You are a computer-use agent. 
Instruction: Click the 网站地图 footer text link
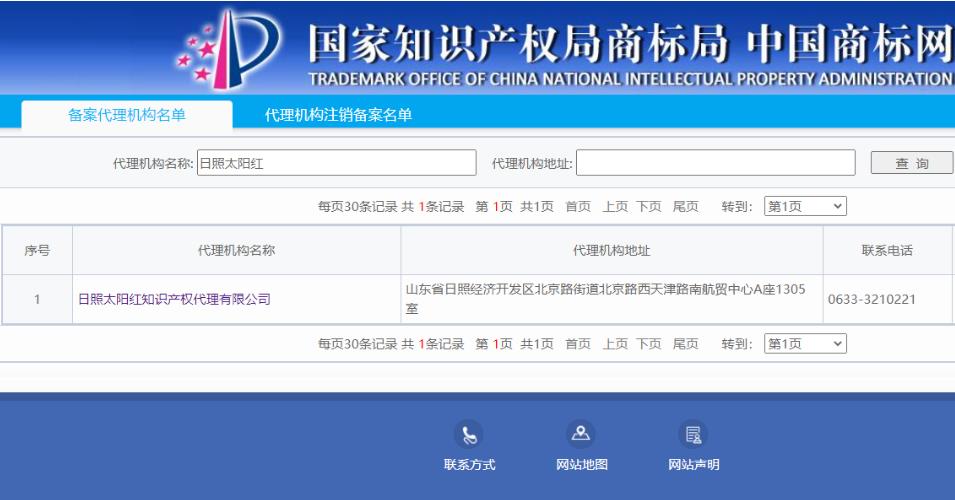[x=582, y=465]
